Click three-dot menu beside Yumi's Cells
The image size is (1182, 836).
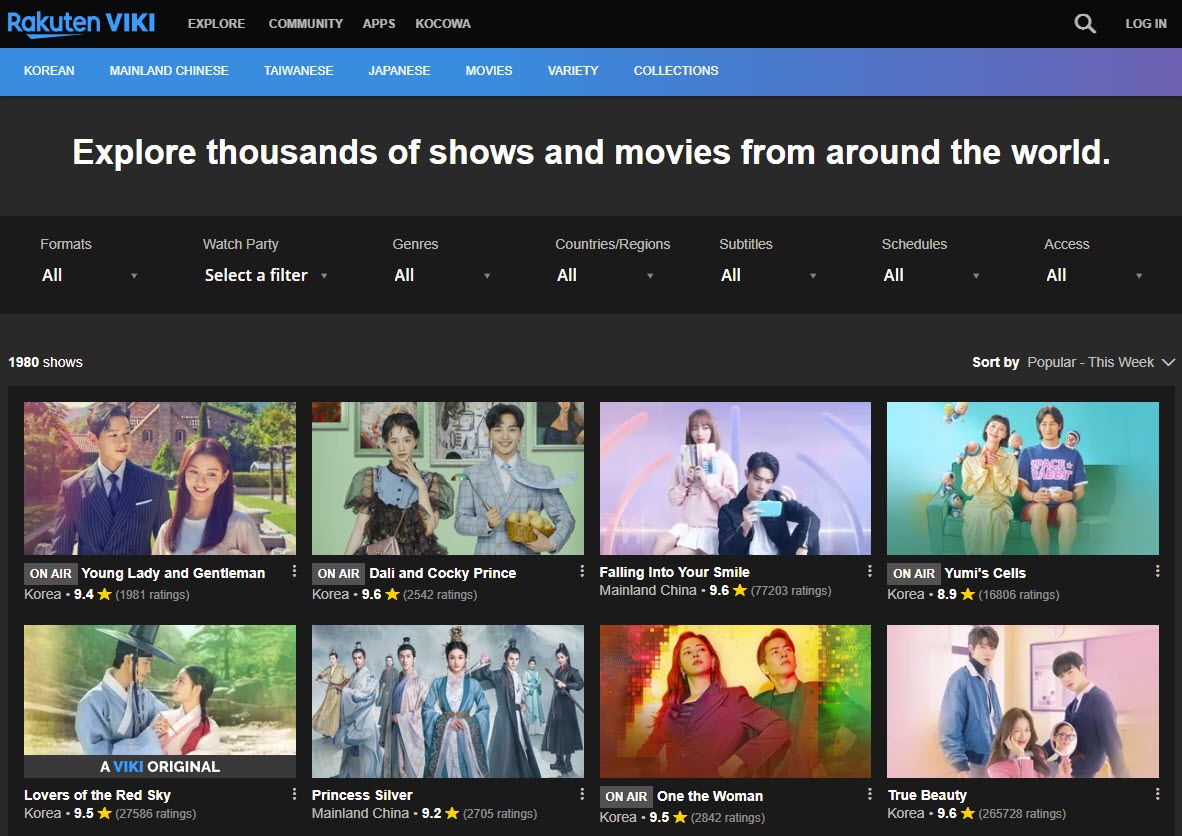coord(1157,571)
